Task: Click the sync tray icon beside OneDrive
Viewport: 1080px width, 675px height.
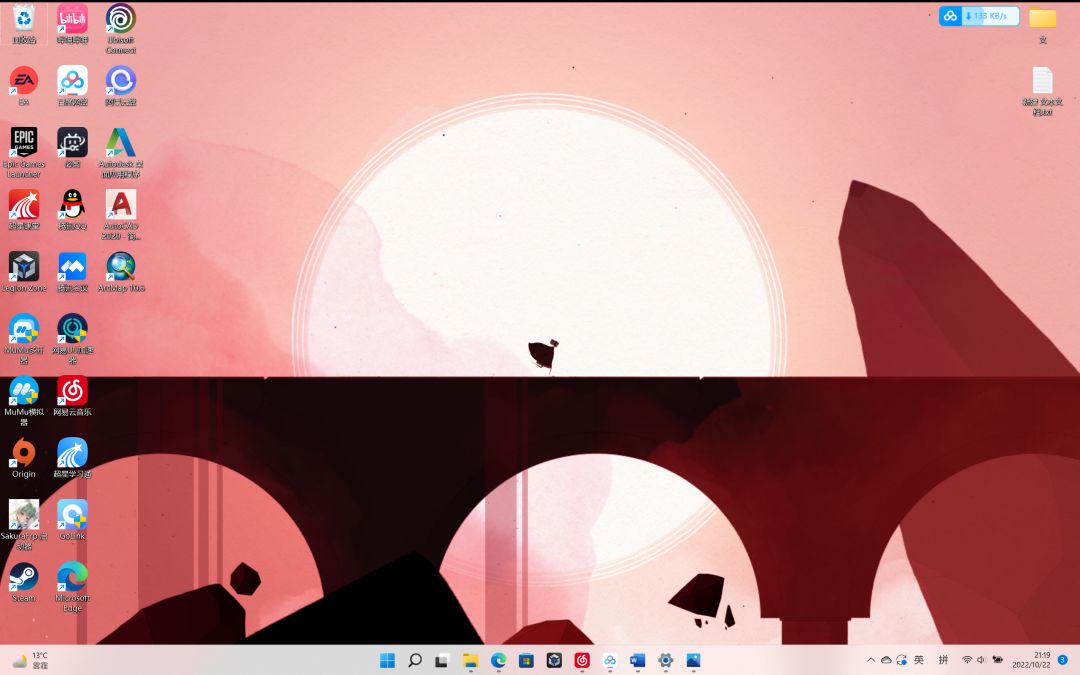Action: pos(901,660)
